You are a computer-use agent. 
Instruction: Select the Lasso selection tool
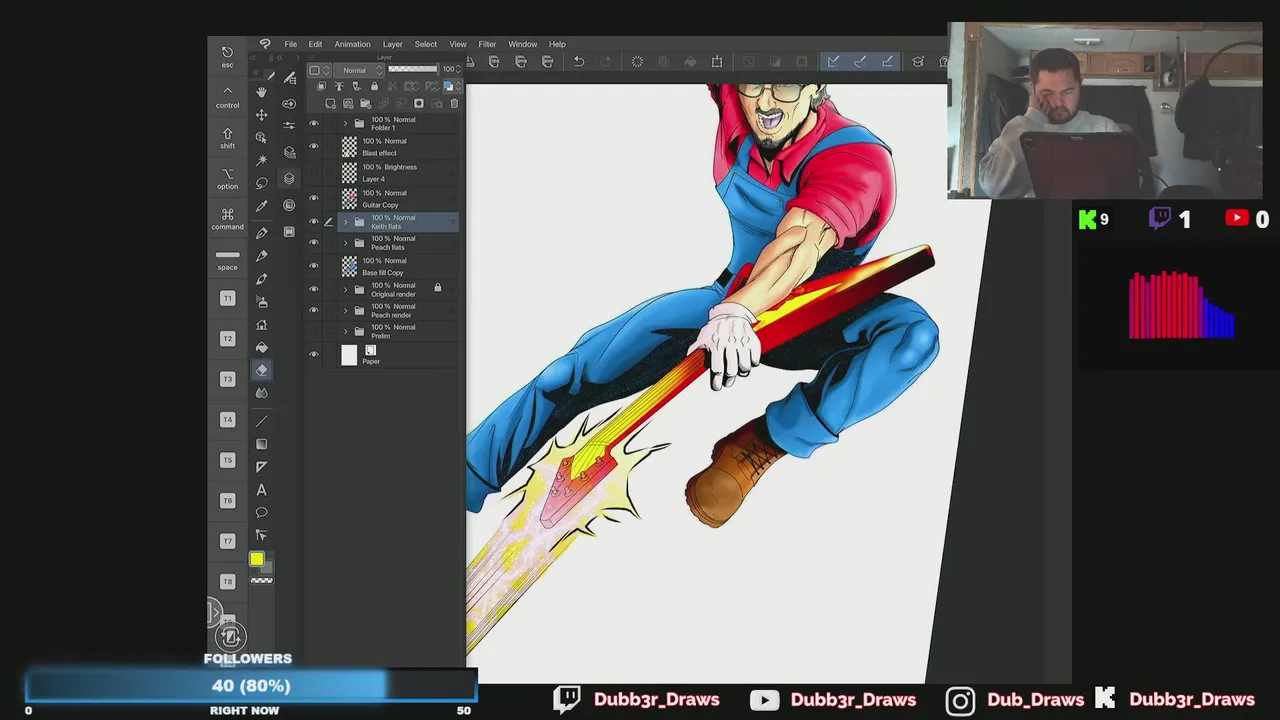(x=261, y=183)
